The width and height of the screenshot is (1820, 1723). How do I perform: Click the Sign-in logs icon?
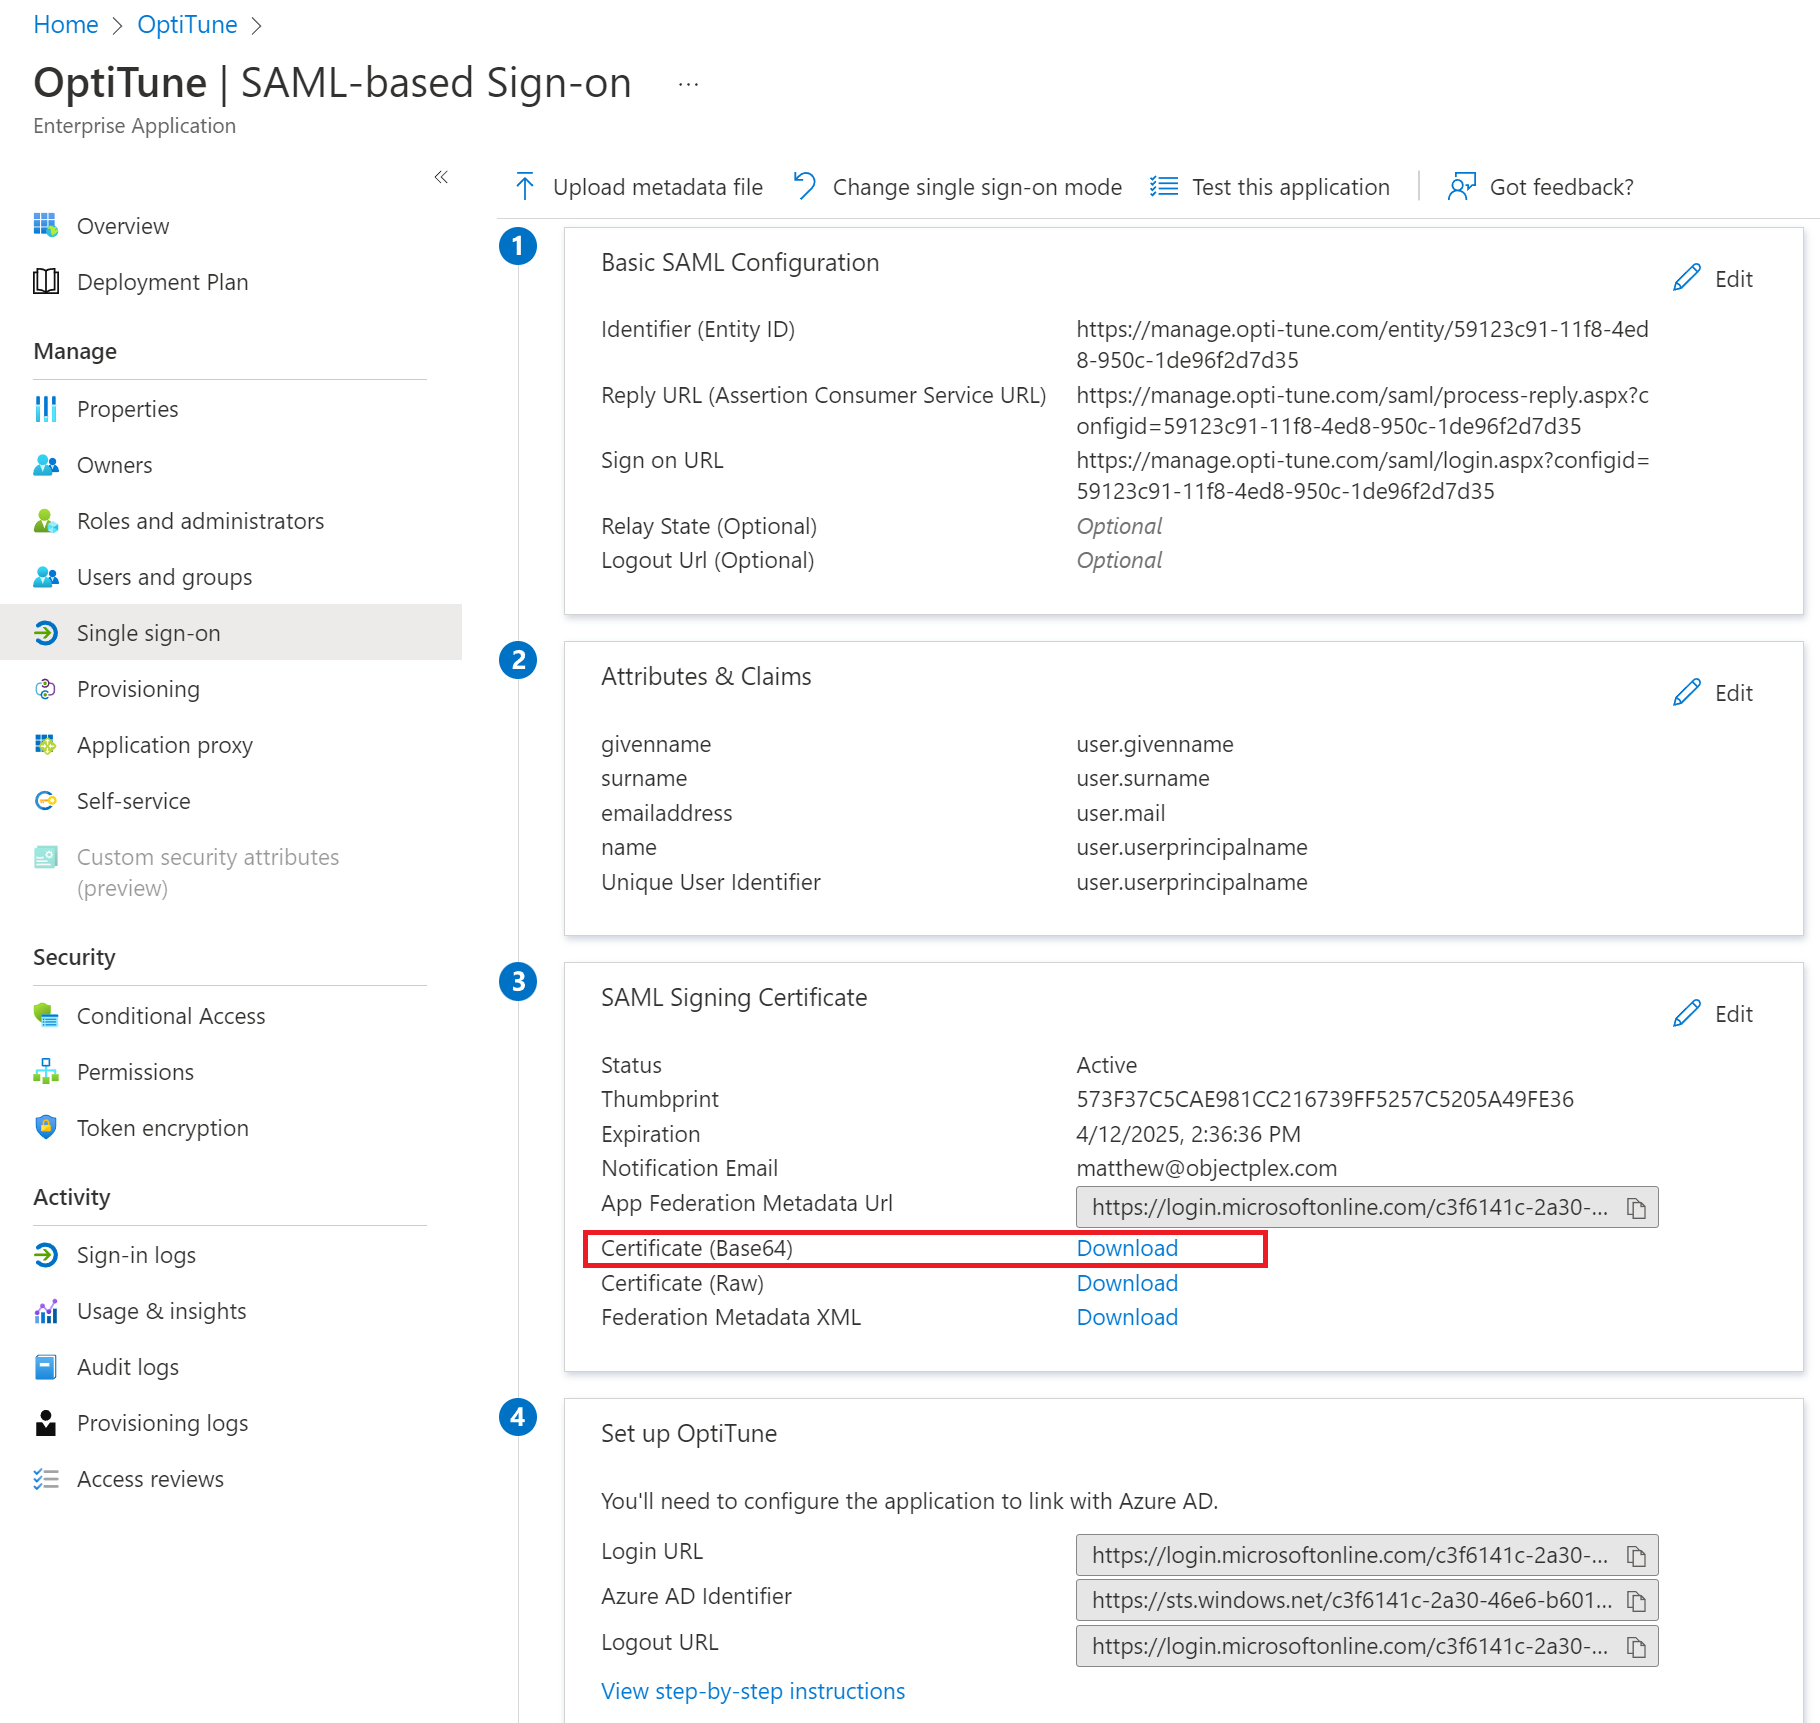pyautogui.click(x=46, y=1254)
